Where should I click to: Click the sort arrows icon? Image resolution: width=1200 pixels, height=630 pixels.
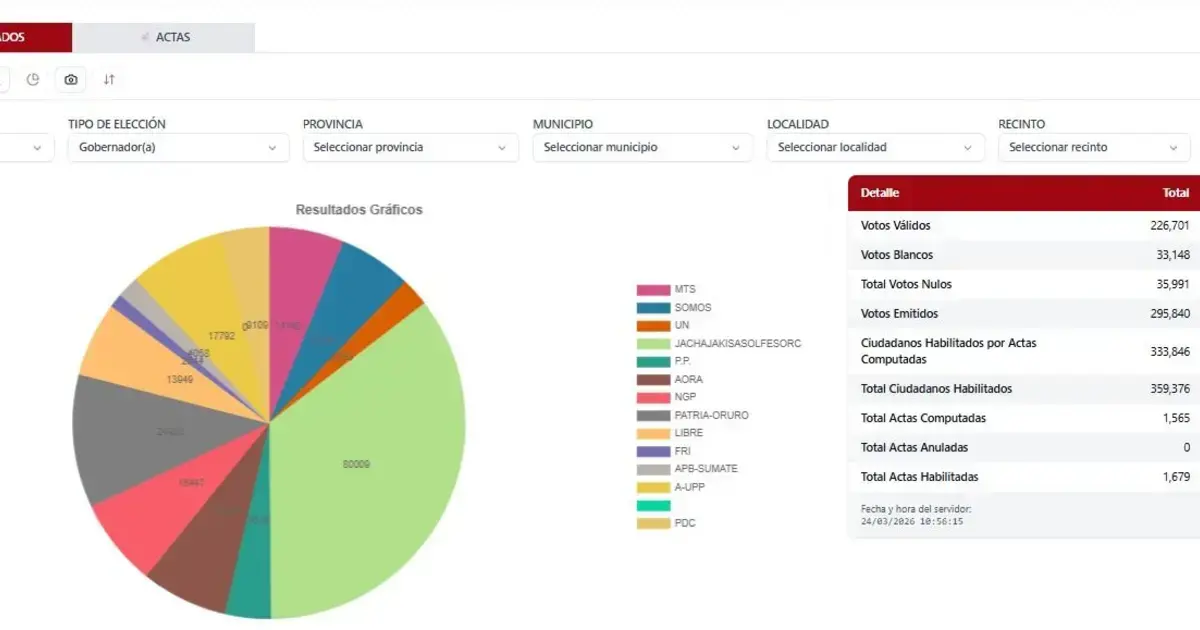pyautogui.click(x=109, y=79)
